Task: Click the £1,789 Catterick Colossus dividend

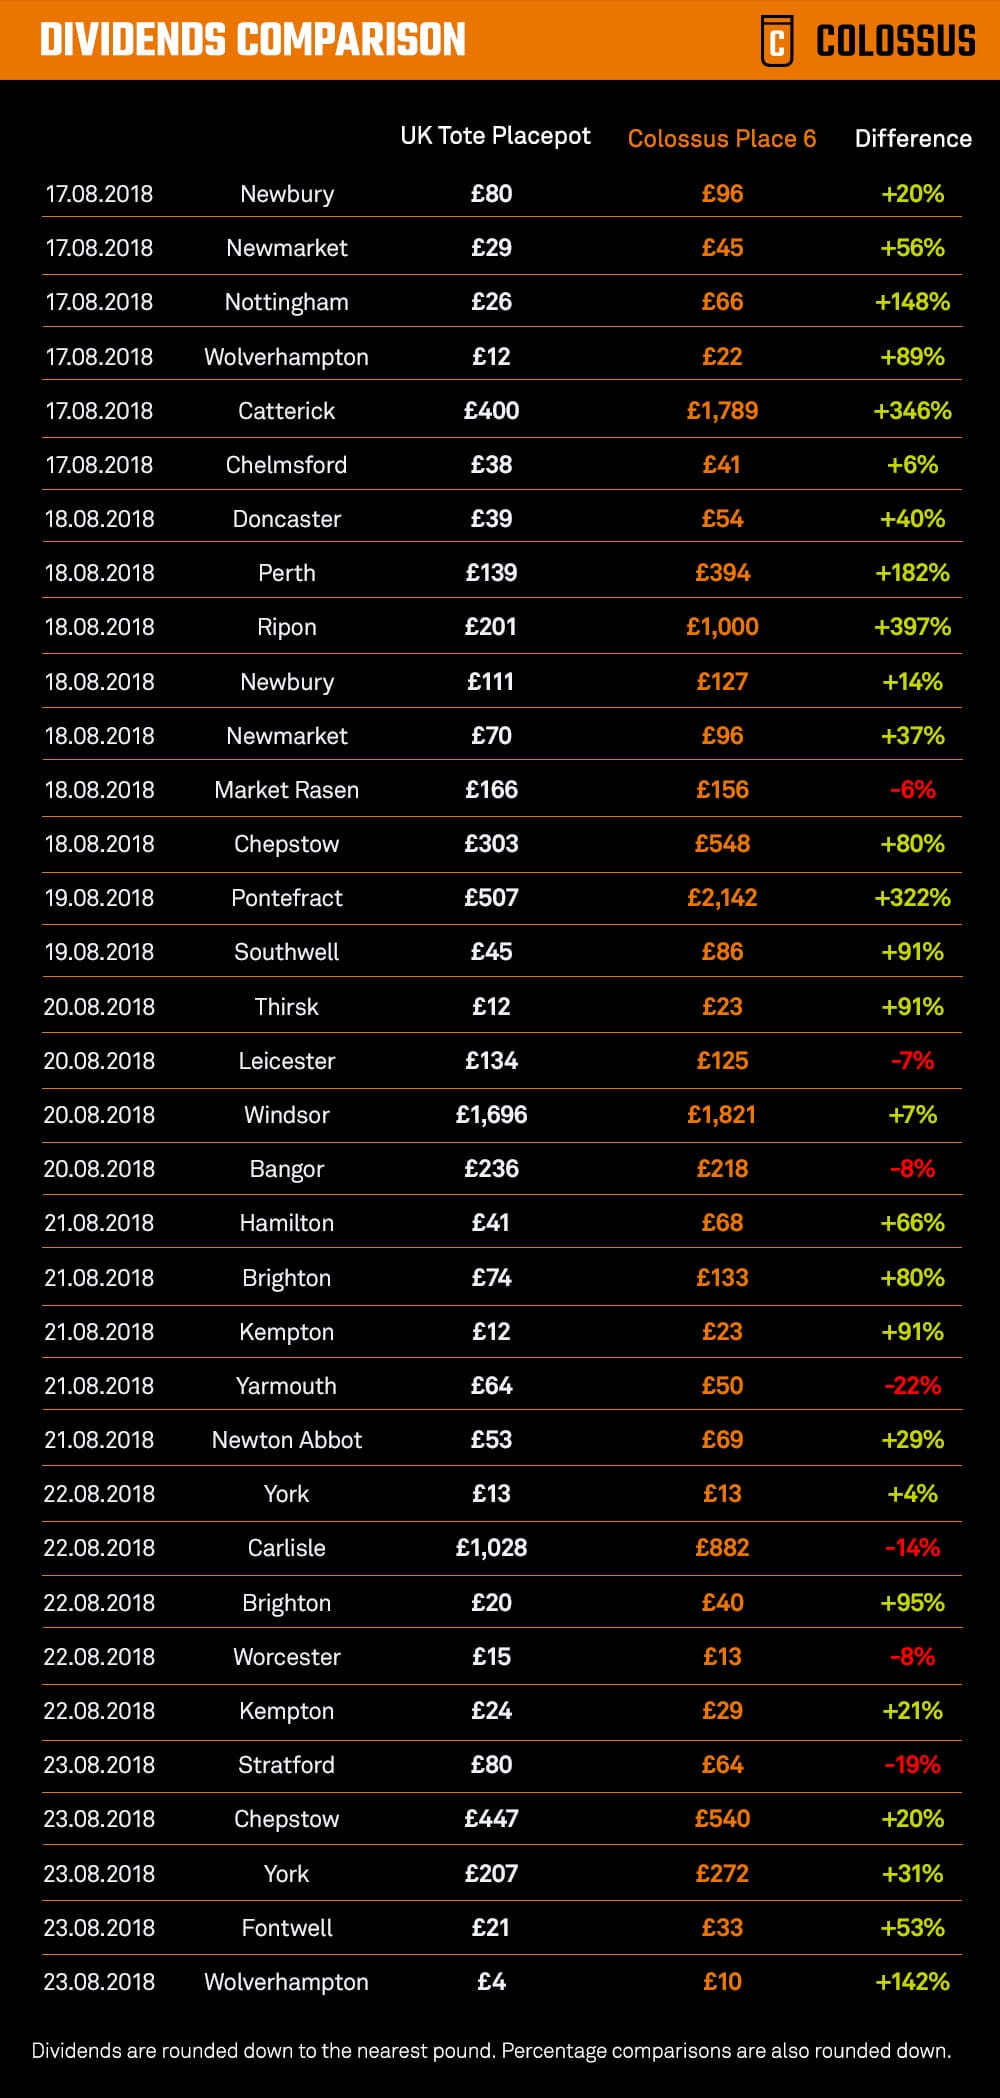Action: pos(721,411)
